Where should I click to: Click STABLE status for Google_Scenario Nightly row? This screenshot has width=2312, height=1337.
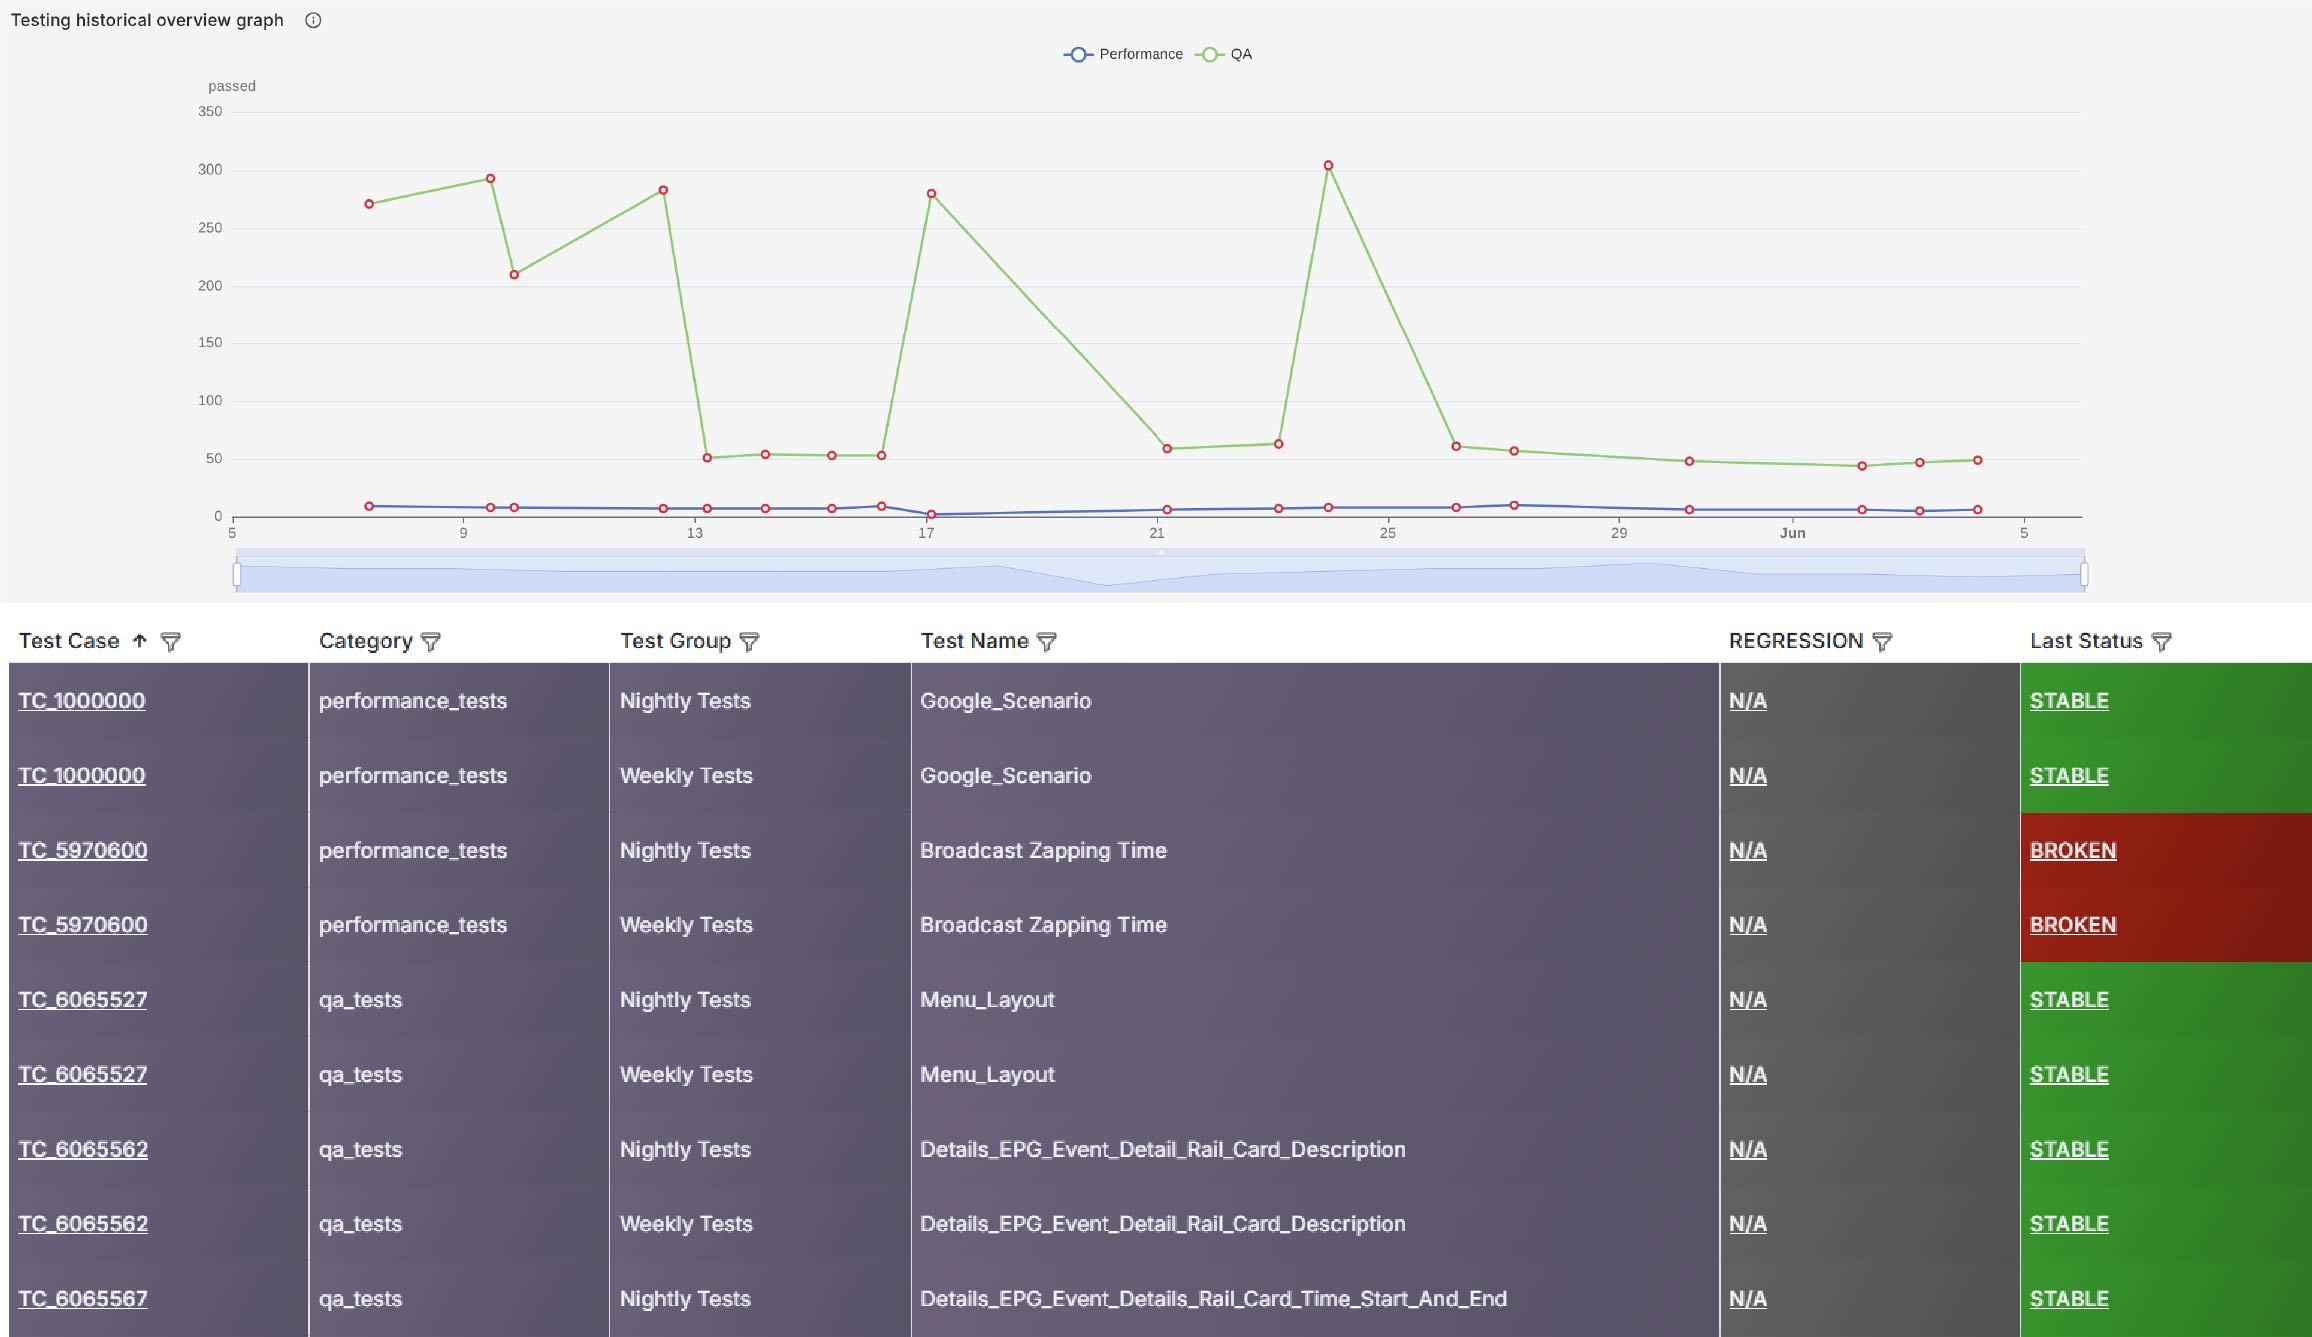click(x=2069, y=701)
